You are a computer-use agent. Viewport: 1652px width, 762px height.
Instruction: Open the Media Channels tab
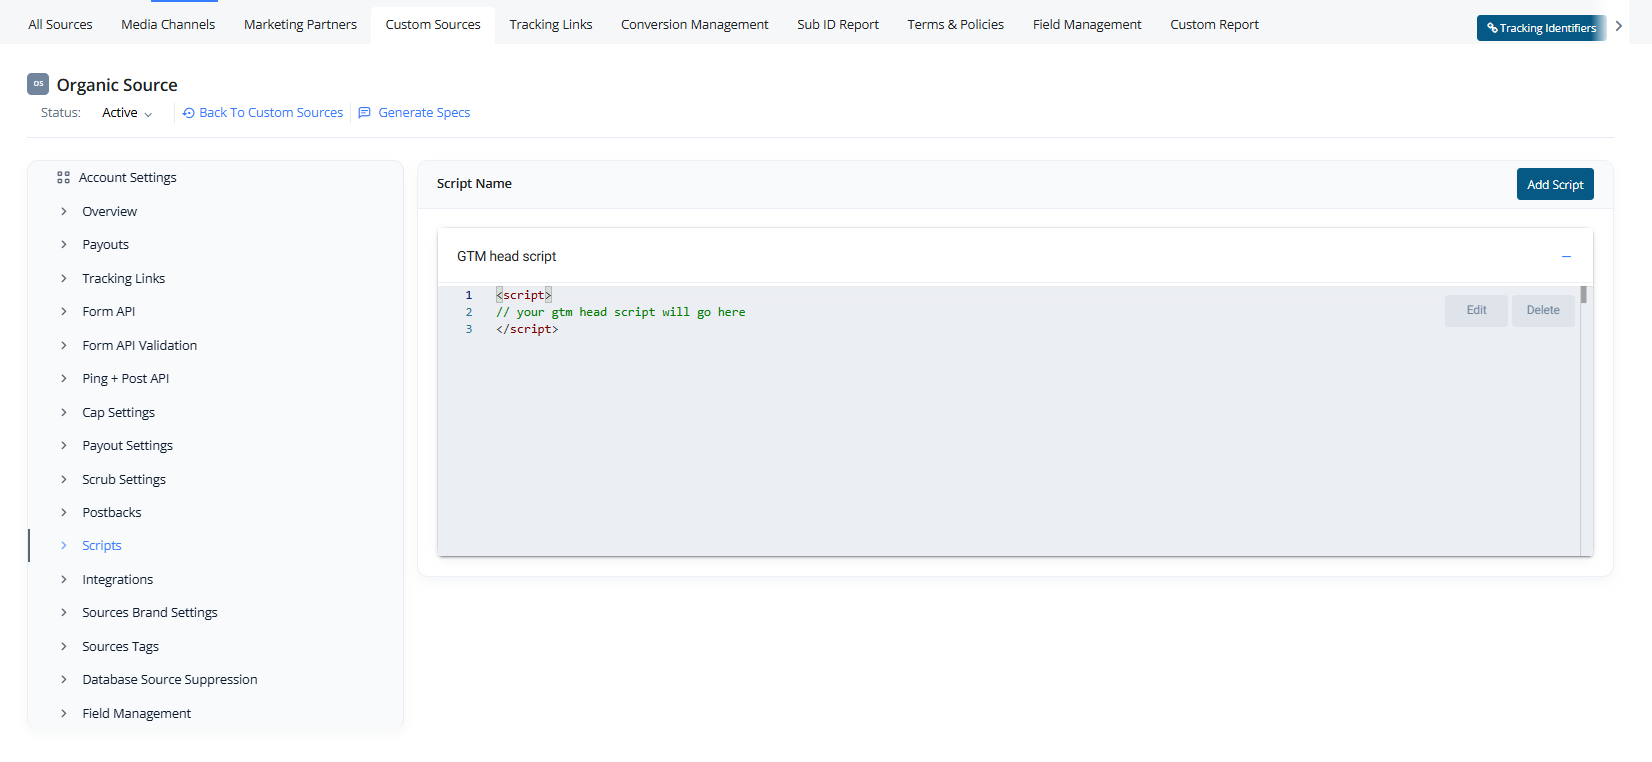coord(168,24)
